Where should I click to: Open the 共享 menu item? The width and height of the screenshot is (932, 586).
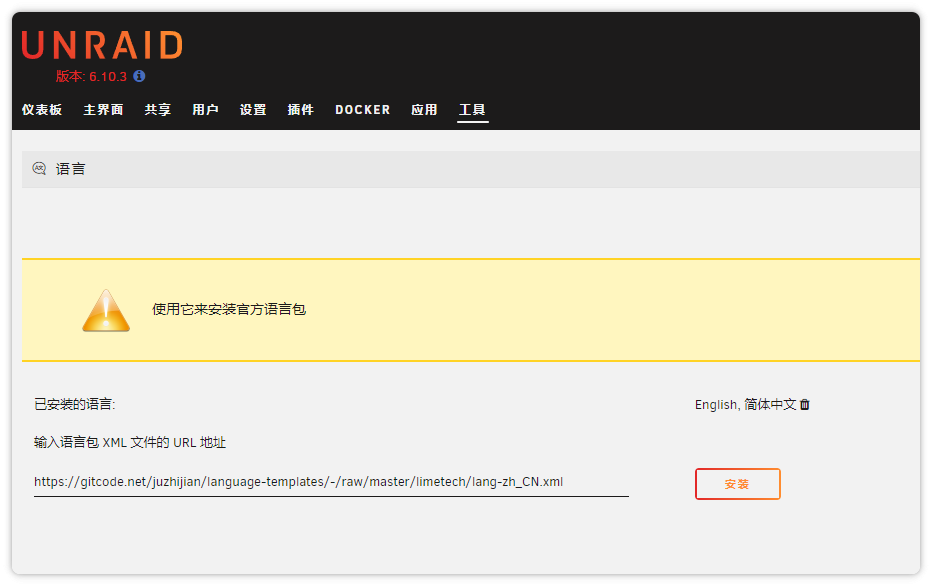(158, 110)
